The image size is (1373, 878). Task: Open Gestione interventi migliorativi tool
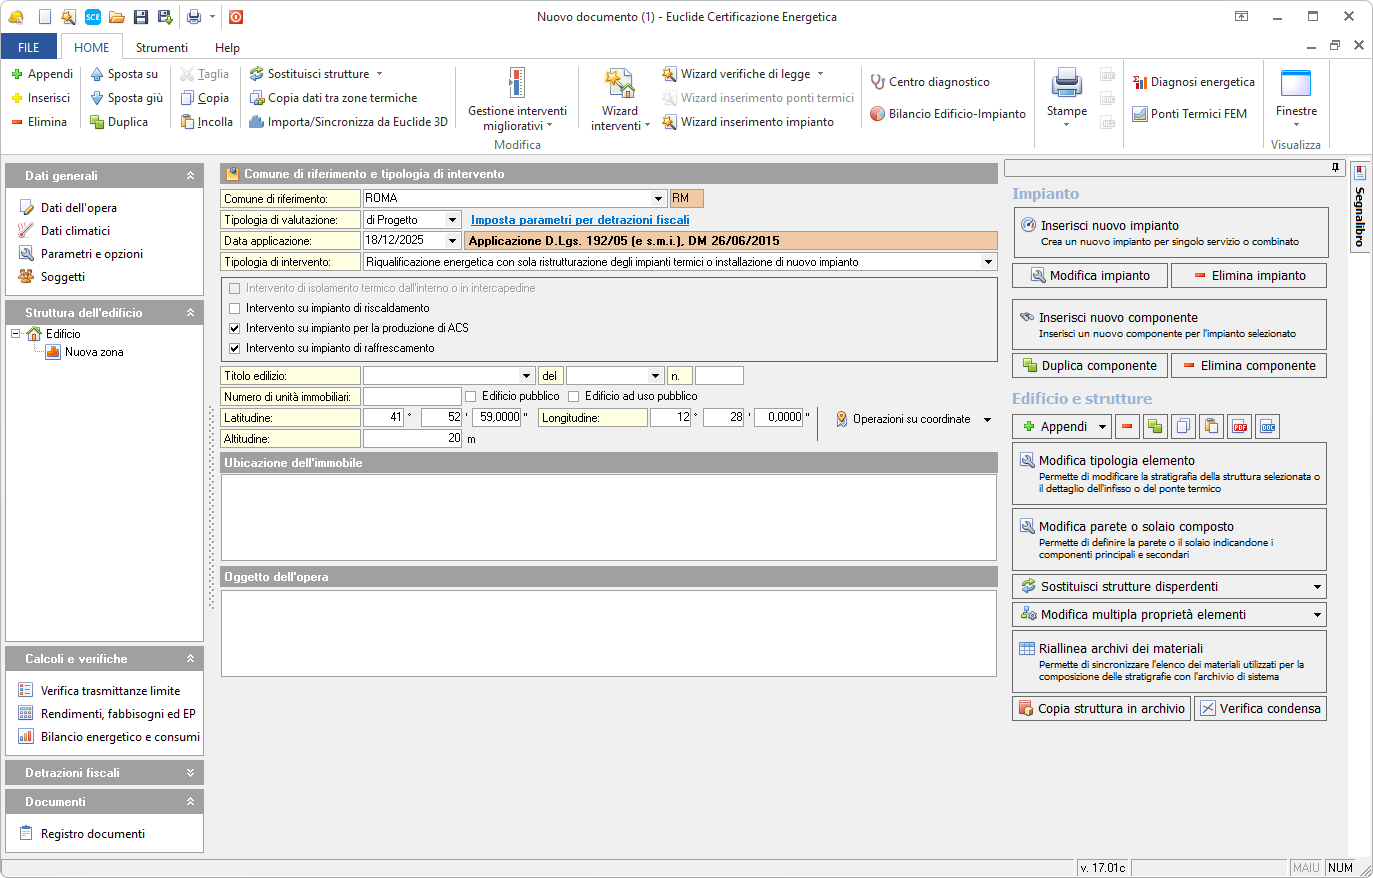pos(517,98)
